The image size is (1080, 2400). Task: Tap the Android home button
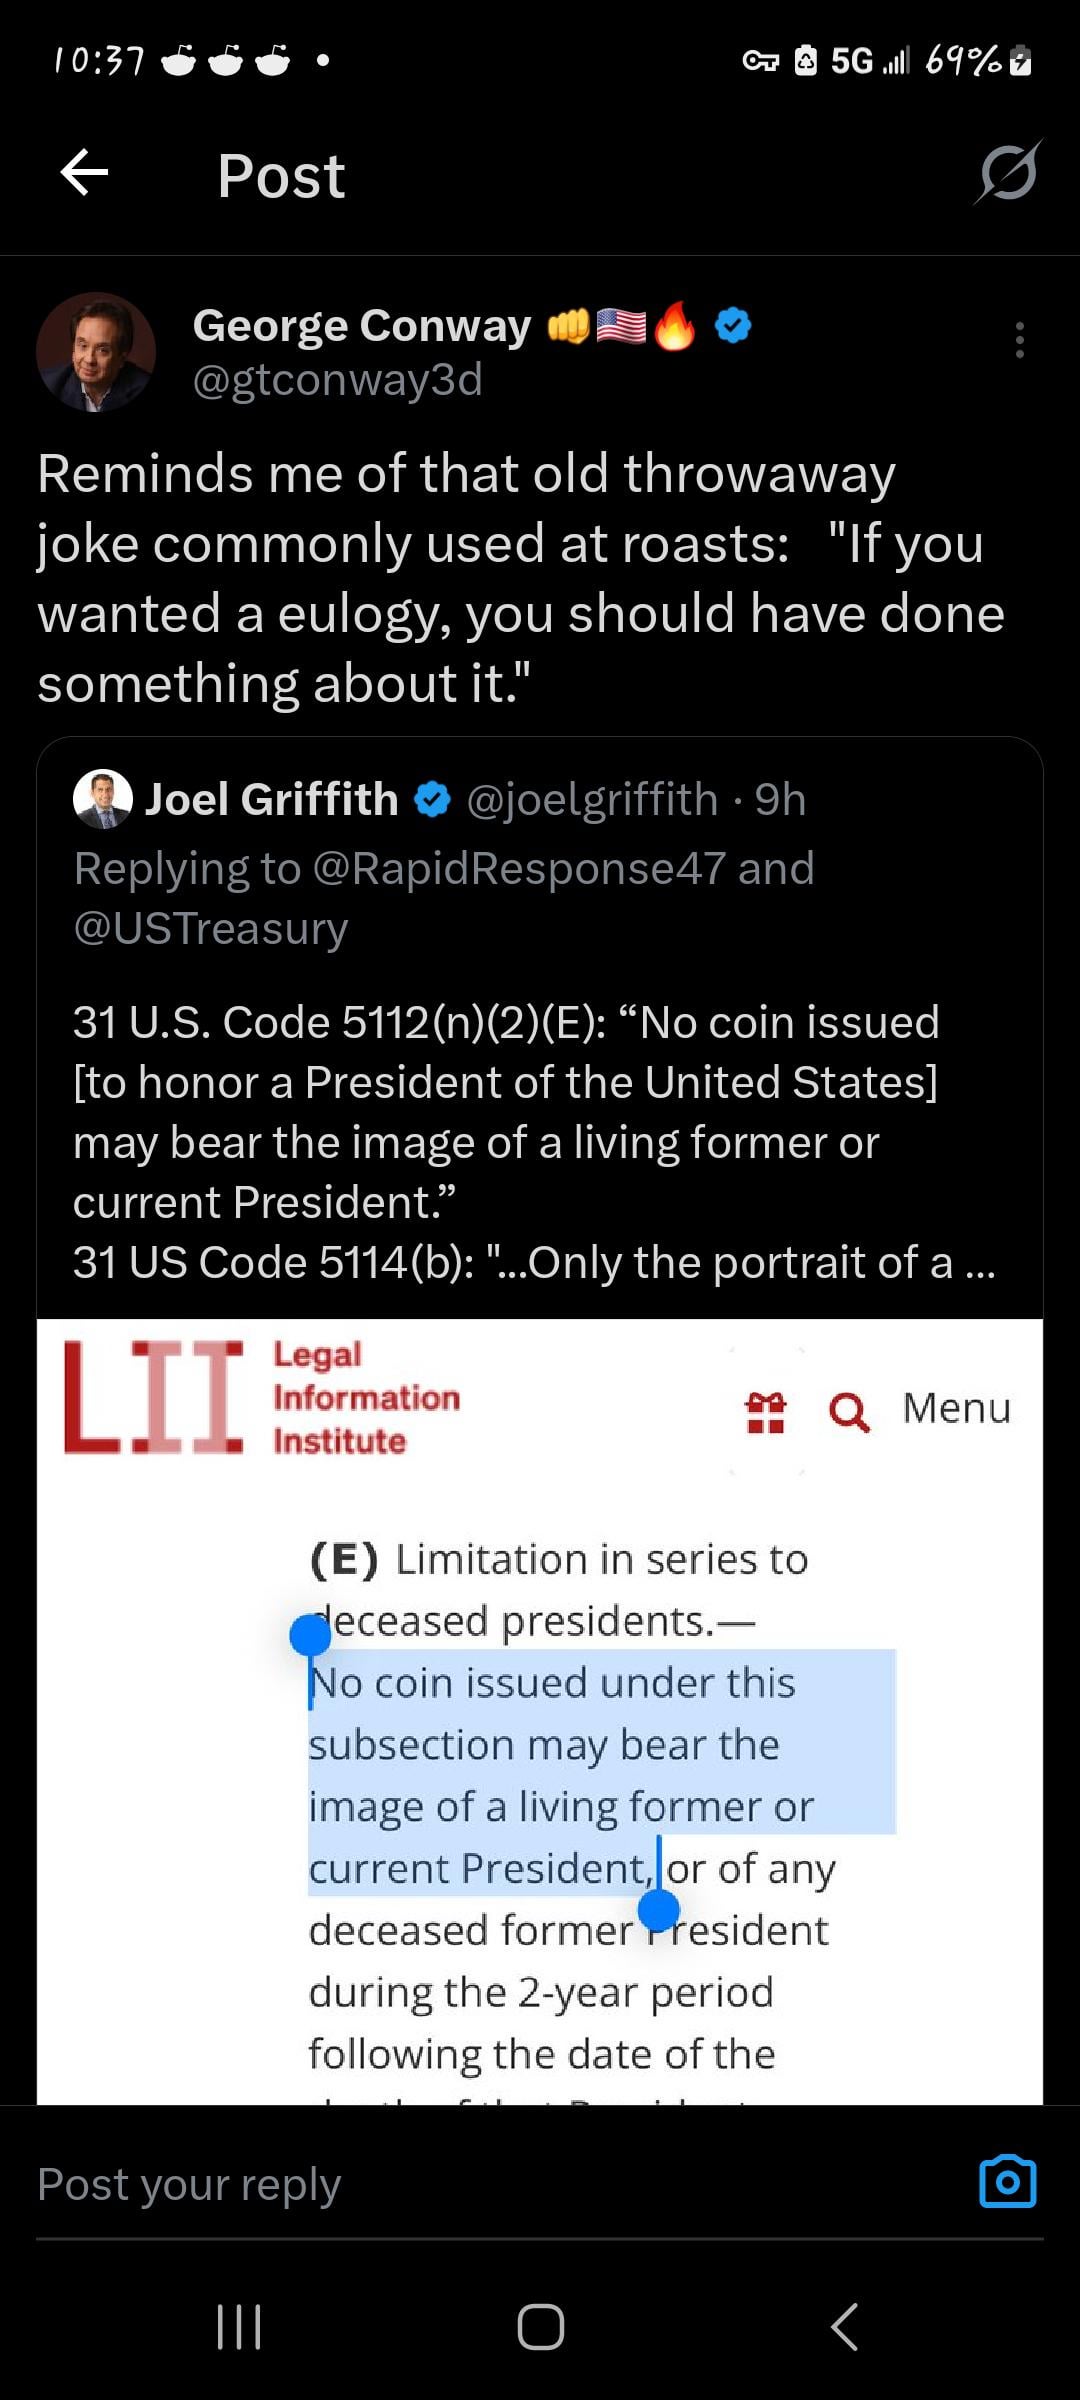coord(540,2326)
